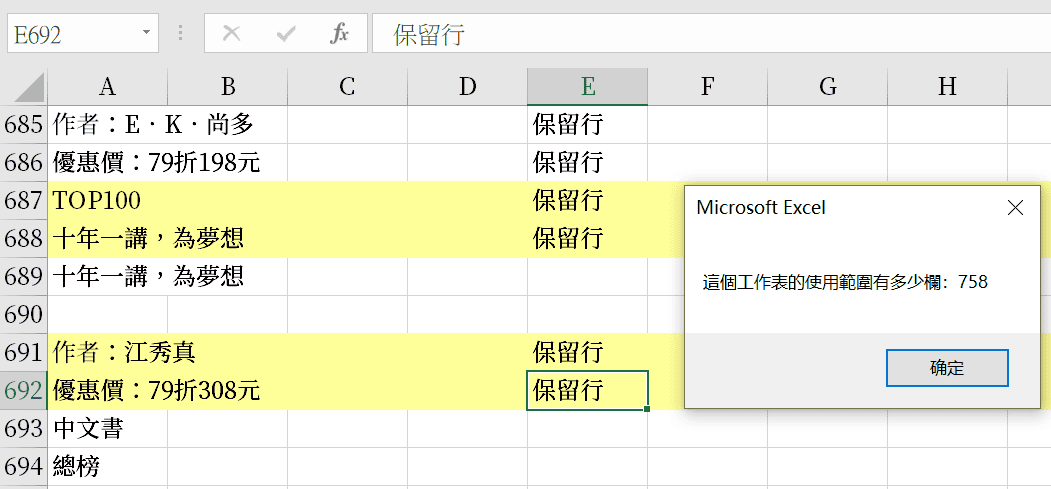Image resolution: width=1051 pixels, height=489 pixels.
Task: Select cell E685 containing 保留行
Action: click(x=587, y=125)
